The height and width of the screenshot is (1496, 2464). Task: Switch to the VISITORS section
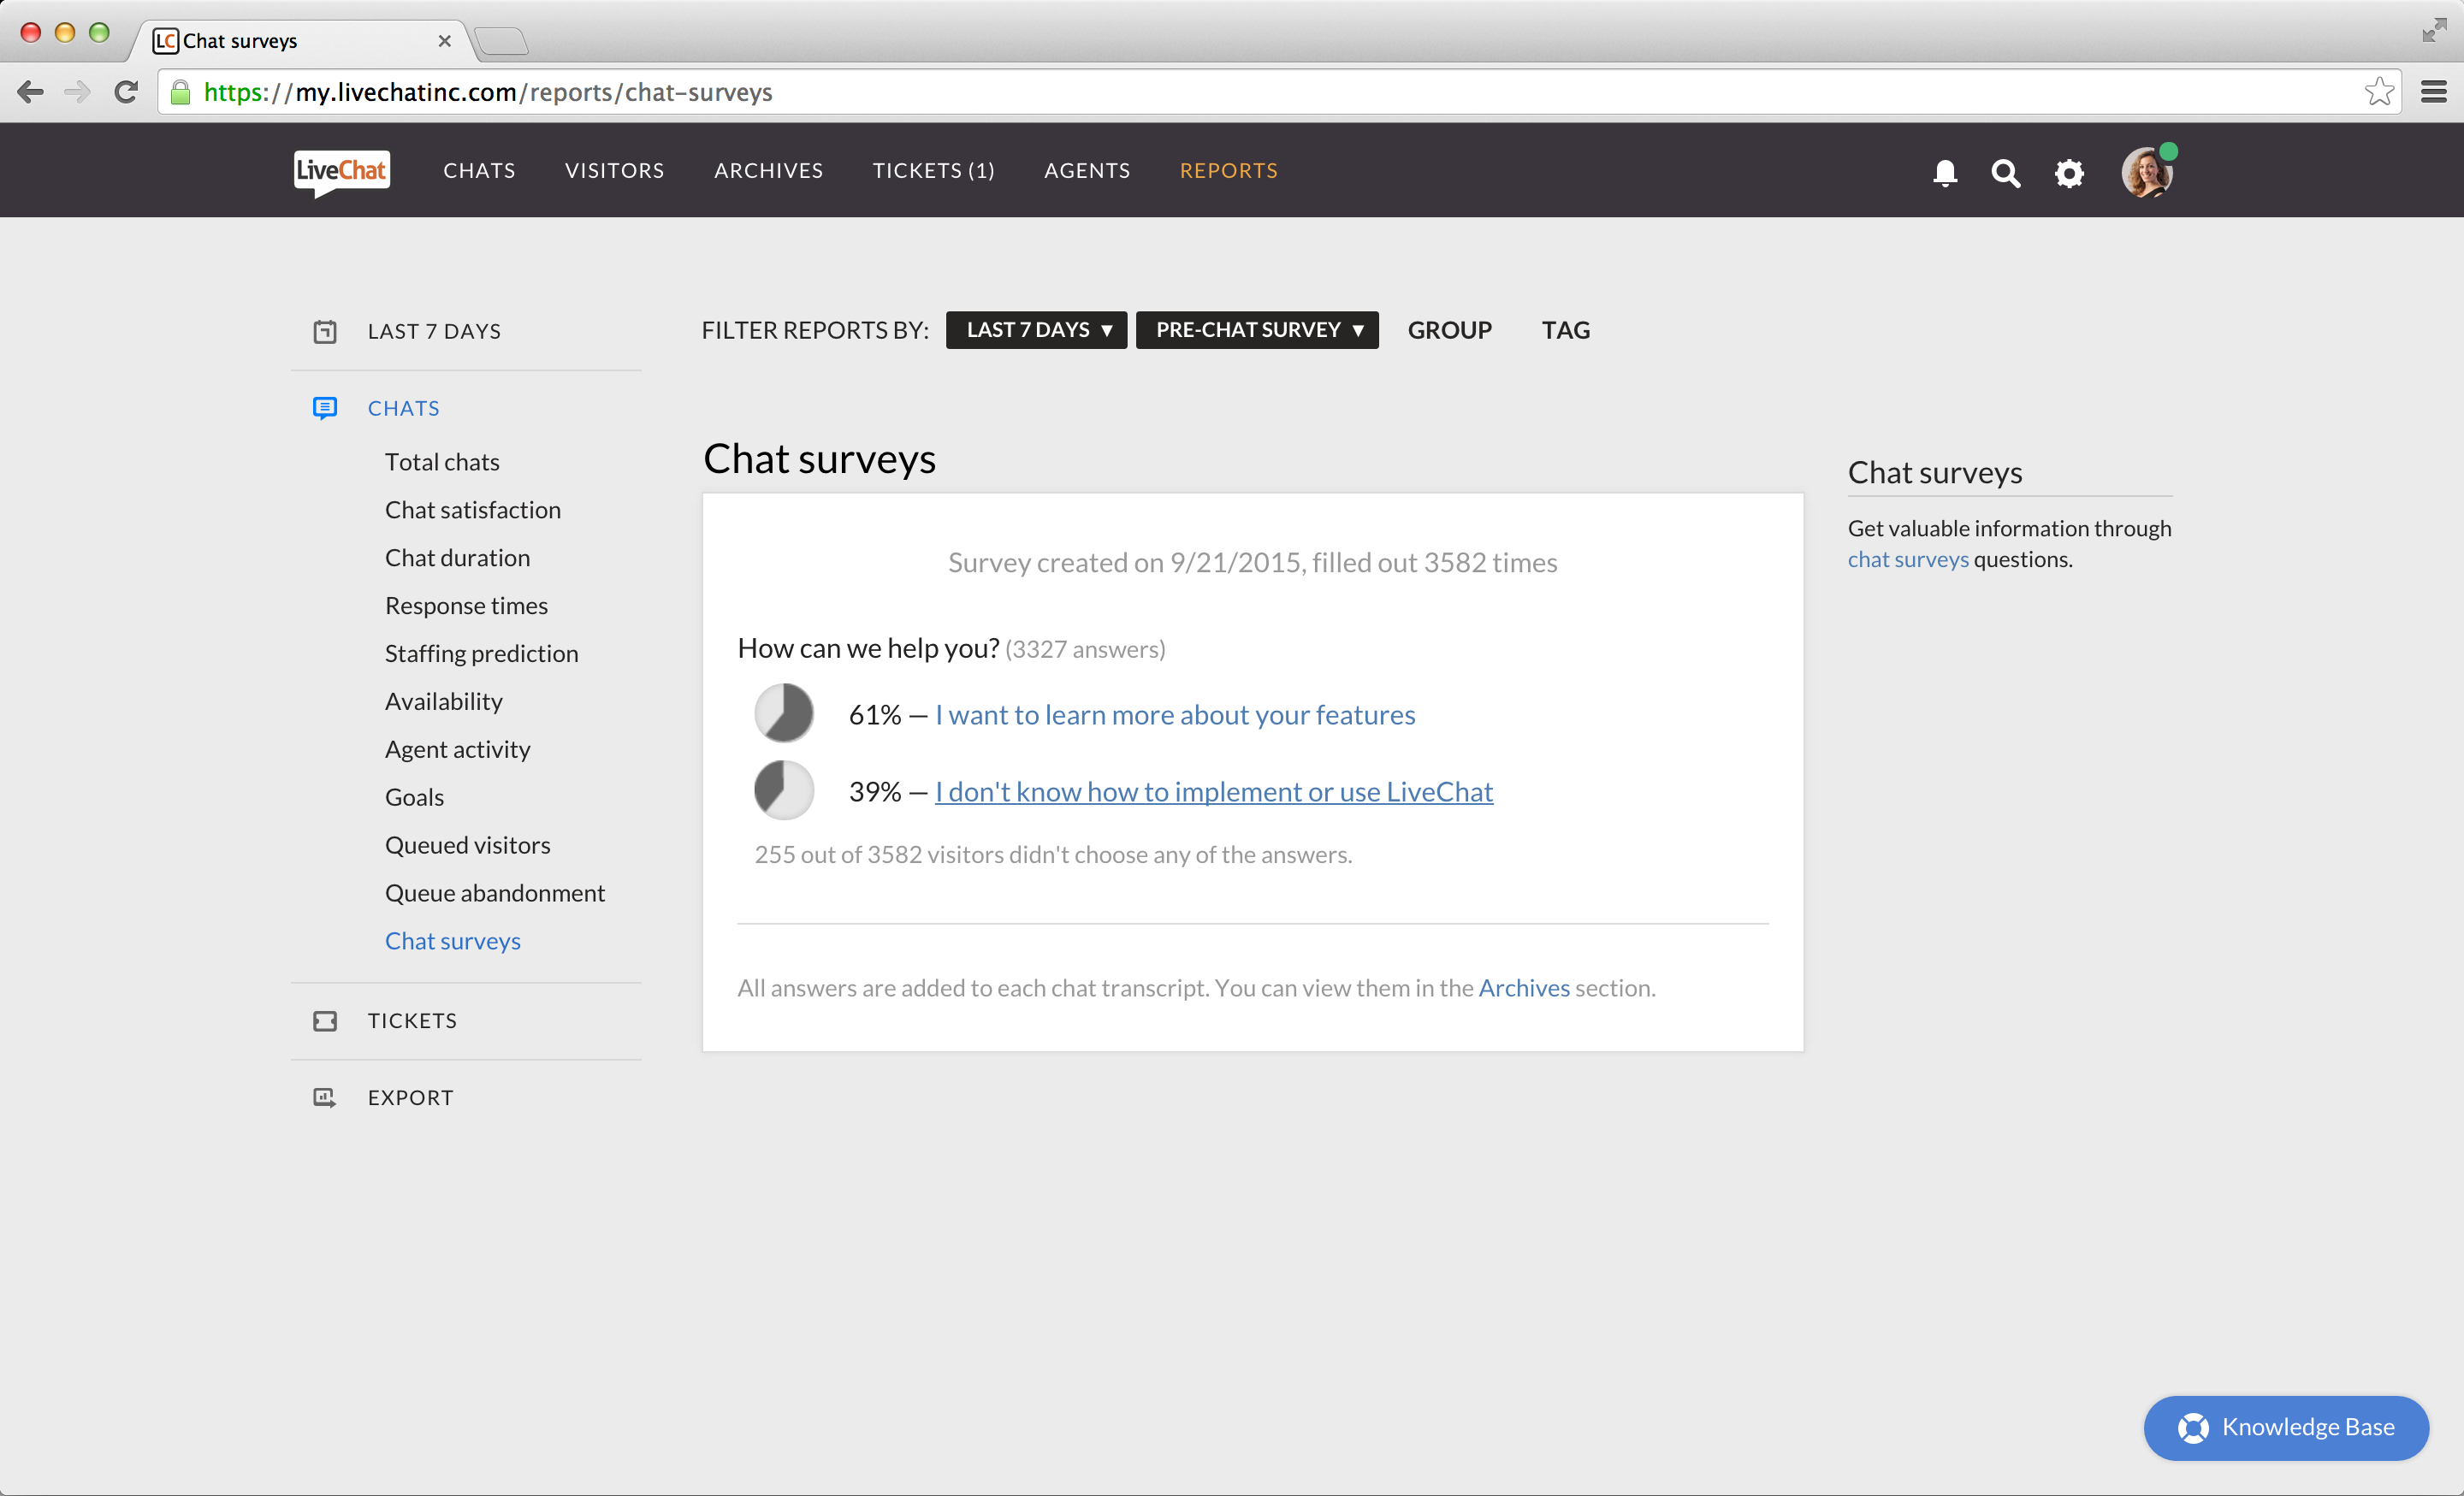point(614,170)
